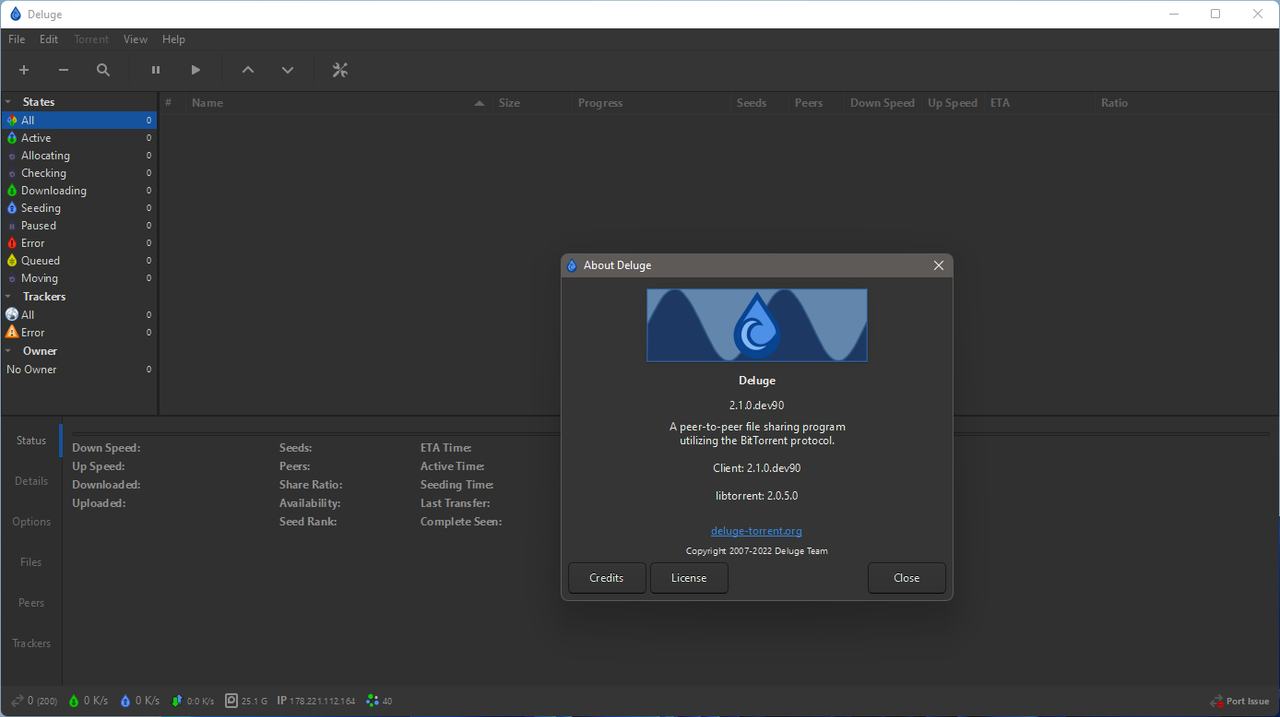
Task: Filter by Seeding state
Action: tap(79, 208)
